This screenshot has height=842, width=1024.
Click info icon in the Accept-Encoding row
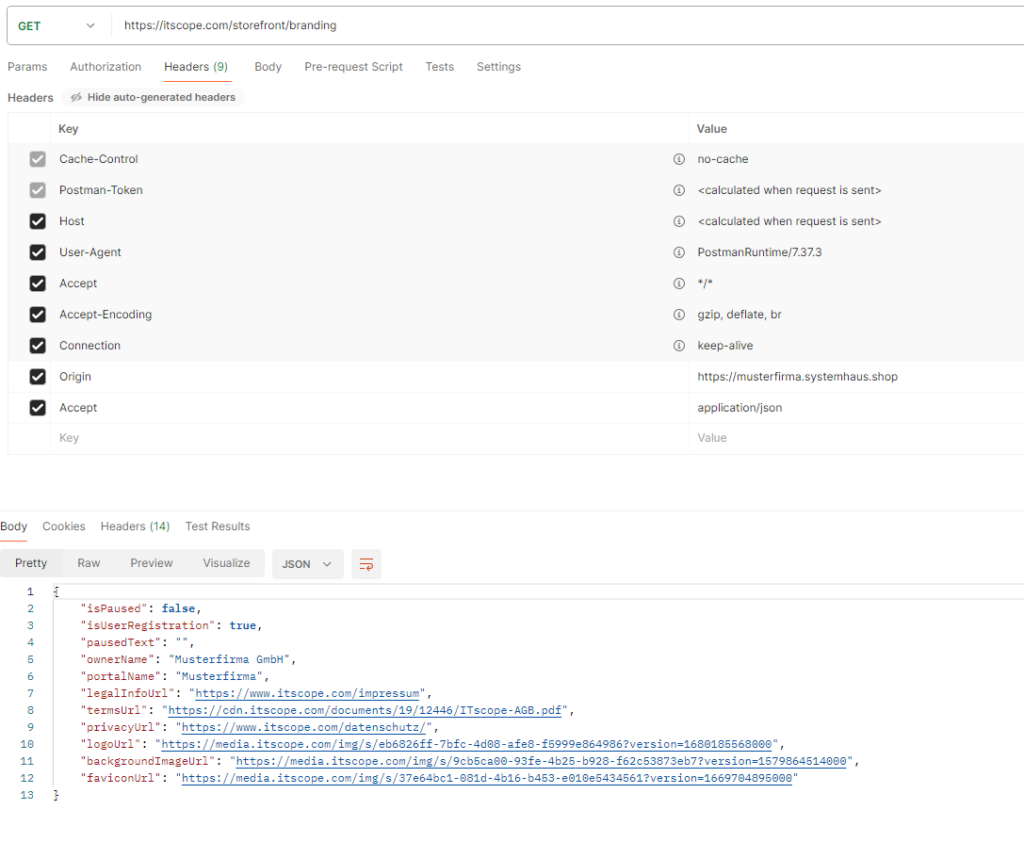[x=679, y=314]
